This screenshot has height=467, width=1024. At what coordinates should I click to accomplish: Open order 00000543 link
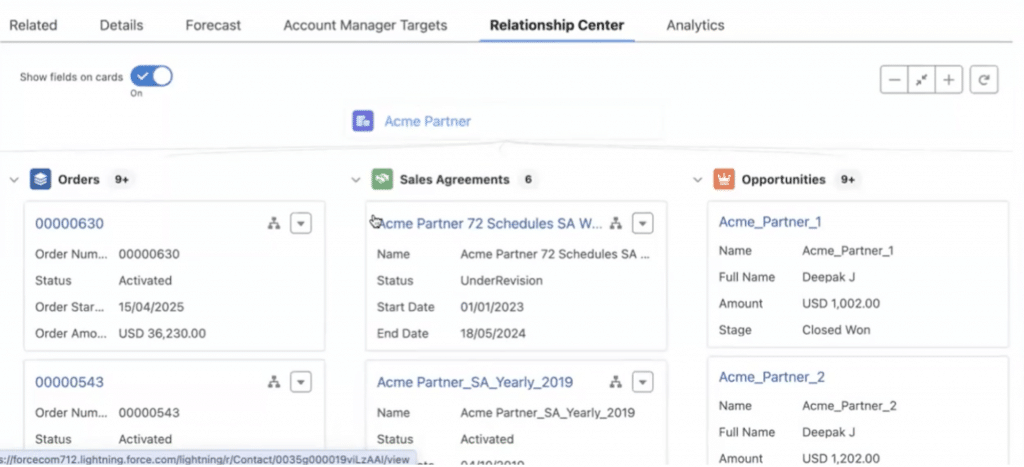[x=69, y=382]
